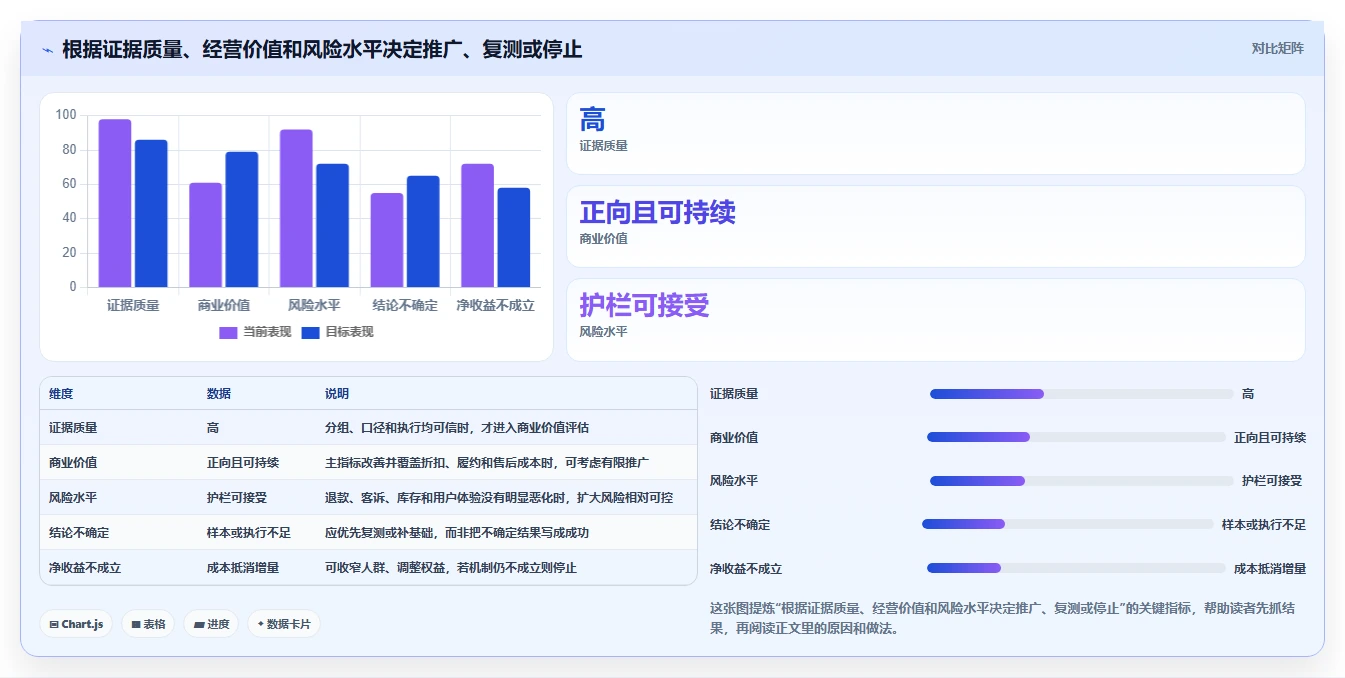Click the 证据质量 cell in the table
Screen dimensions: 1345x678
point(73,428)
